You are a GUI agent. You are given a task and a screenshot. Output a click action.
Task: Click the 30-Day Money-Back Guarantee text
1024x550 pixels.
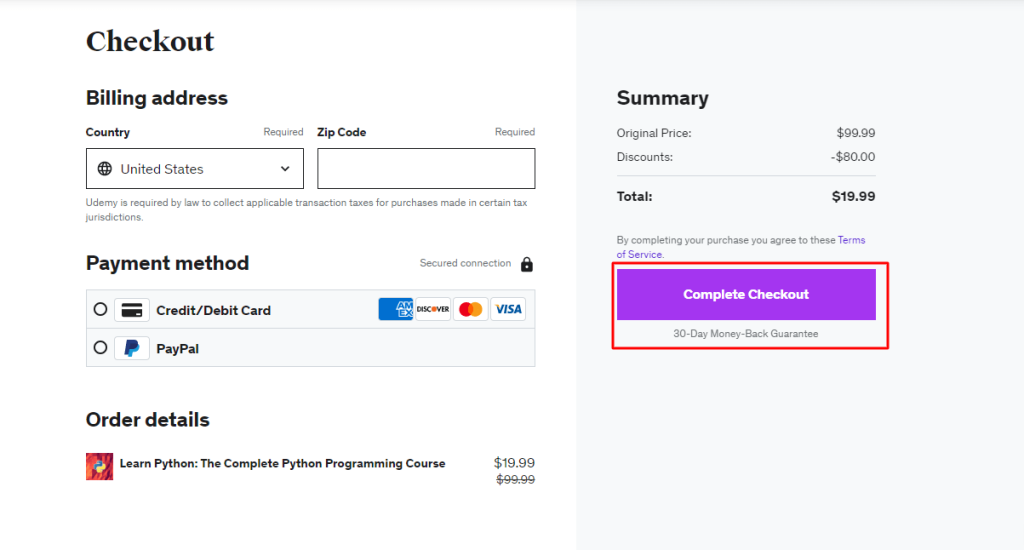[x=746, y=334]
